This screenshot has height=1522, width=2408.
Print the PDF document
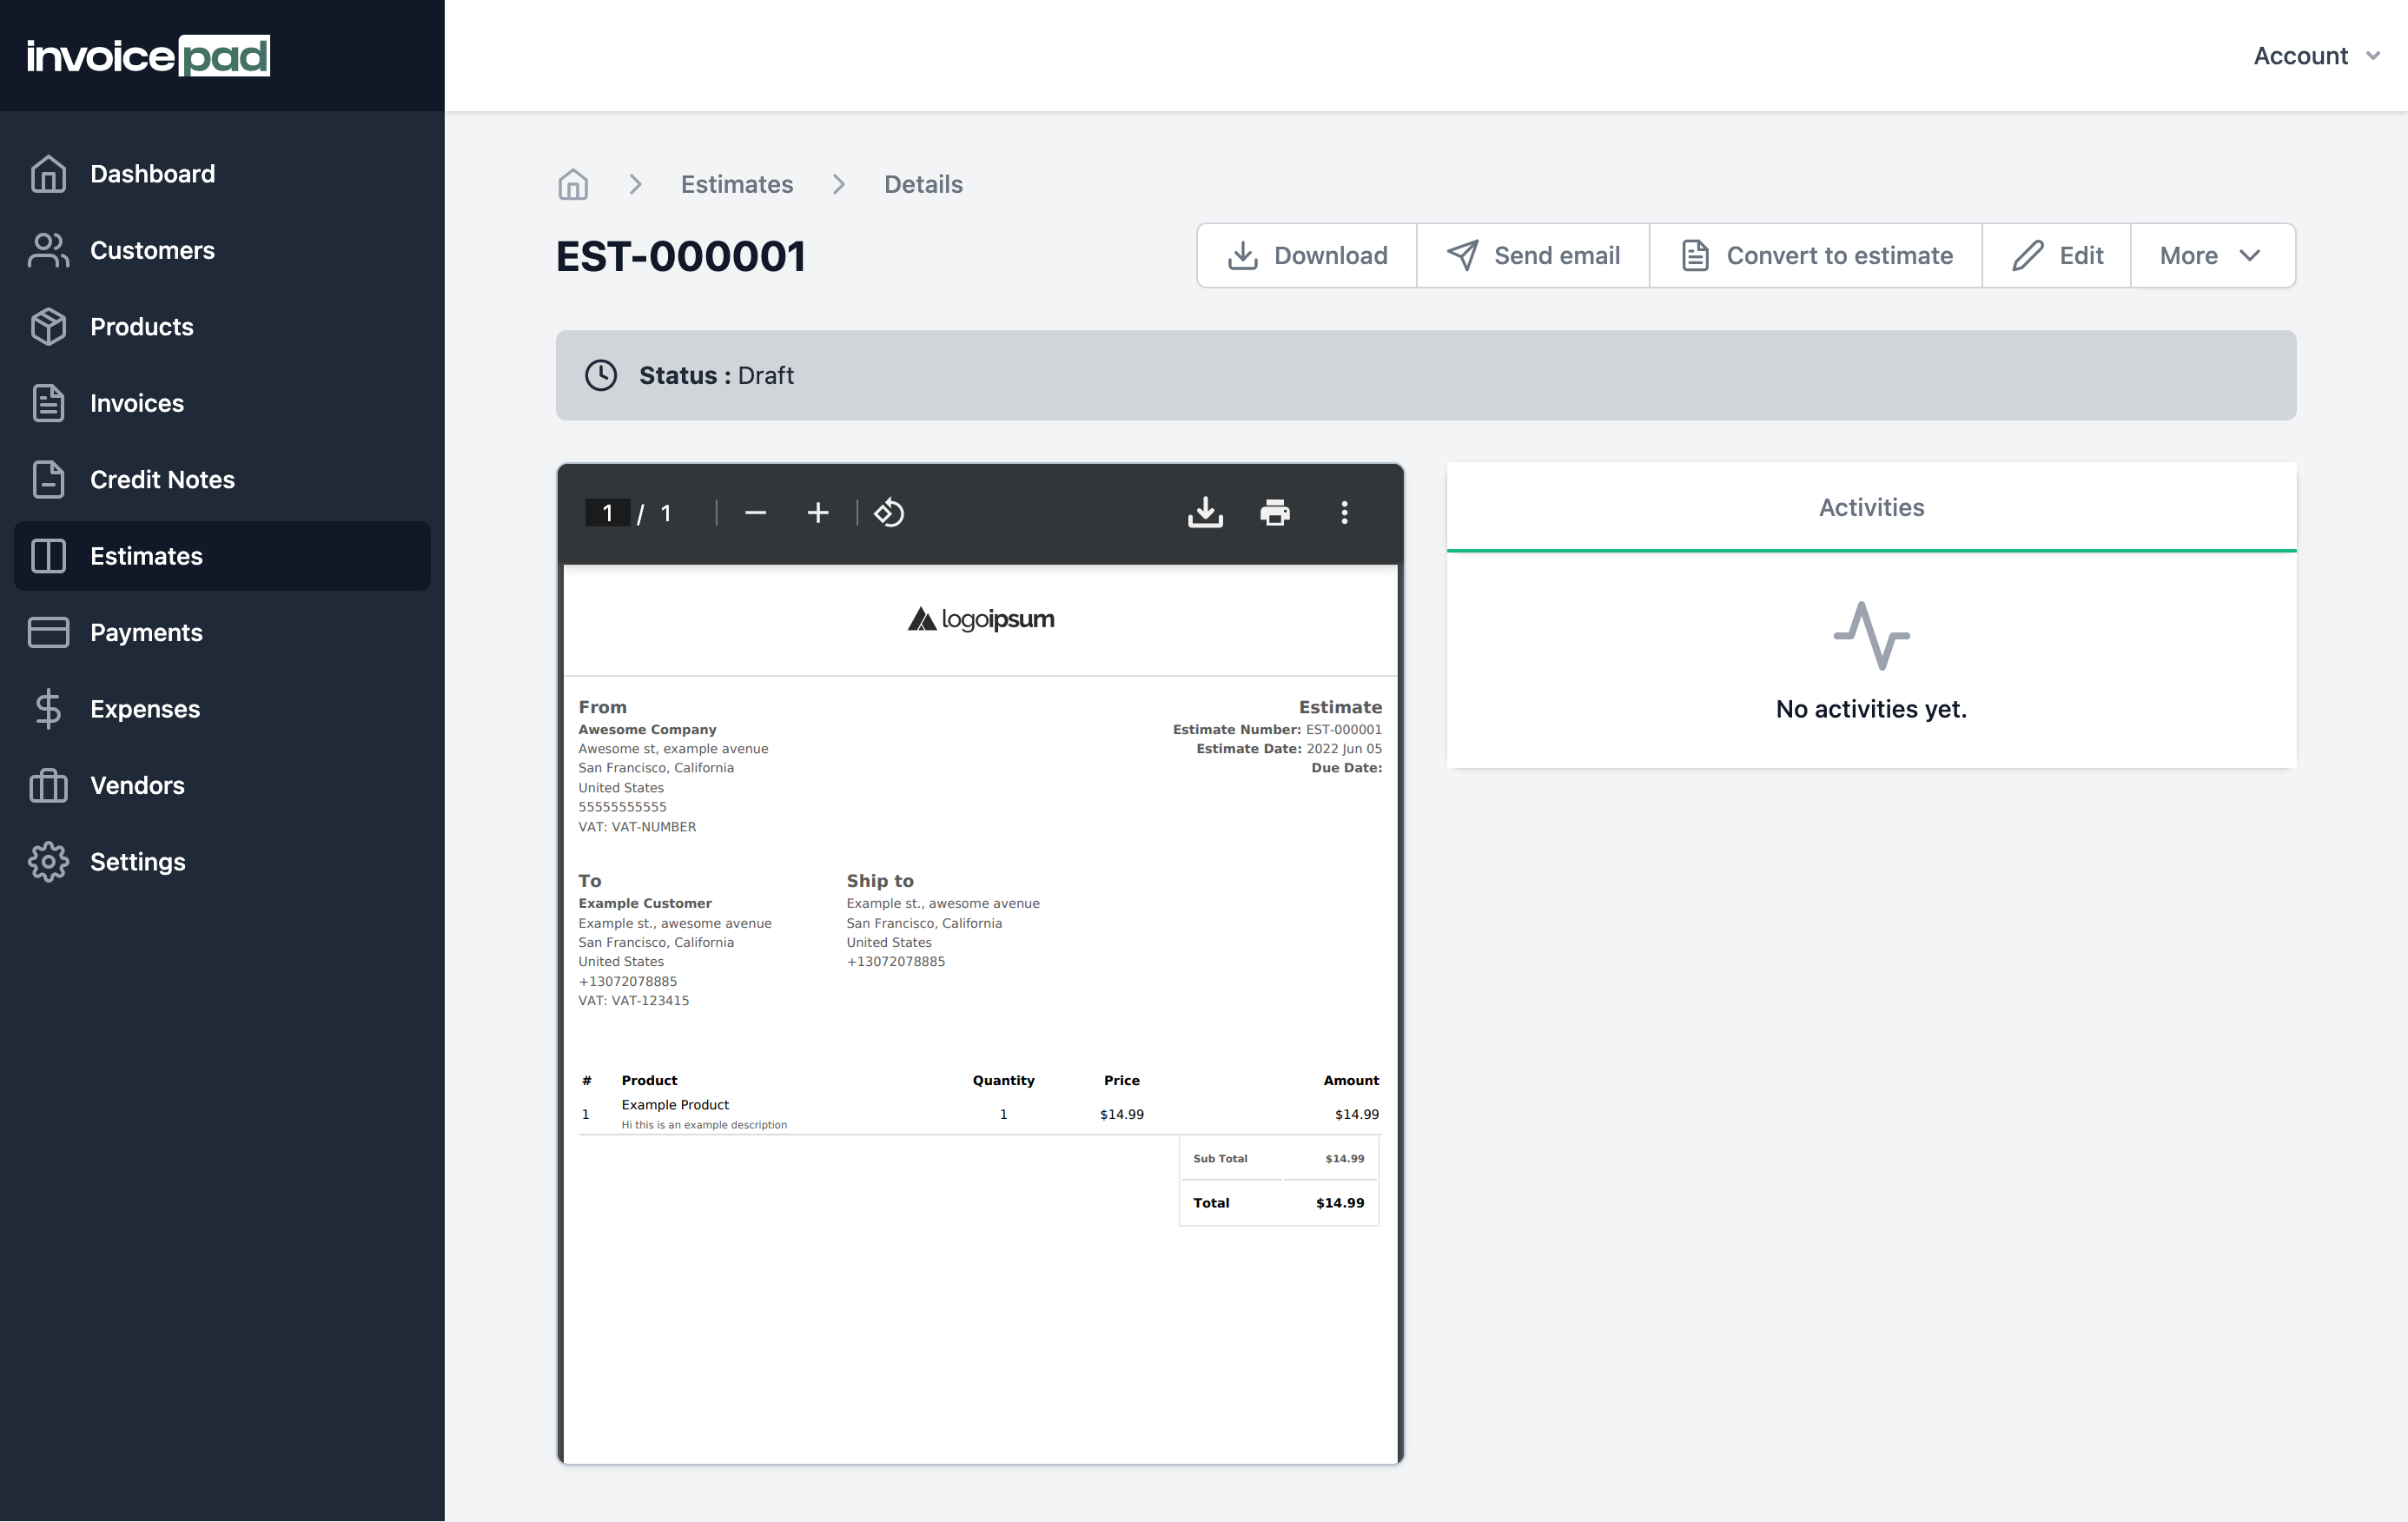tap(1275, 513)
